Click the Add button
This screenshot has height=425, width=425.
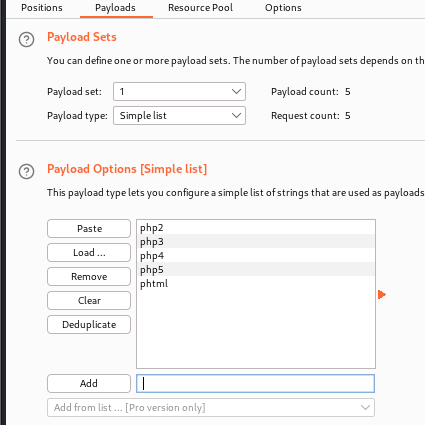coord(89,383)
